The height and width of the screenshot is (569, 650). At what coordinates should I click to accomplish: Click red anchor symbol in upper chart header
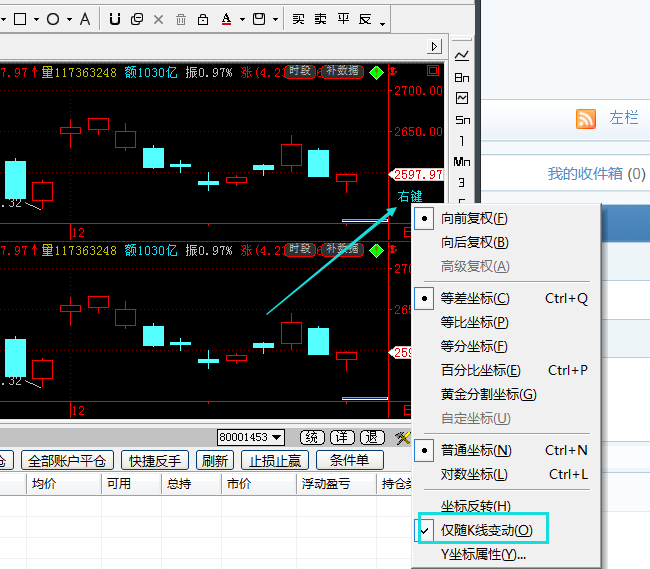point(393,71)
